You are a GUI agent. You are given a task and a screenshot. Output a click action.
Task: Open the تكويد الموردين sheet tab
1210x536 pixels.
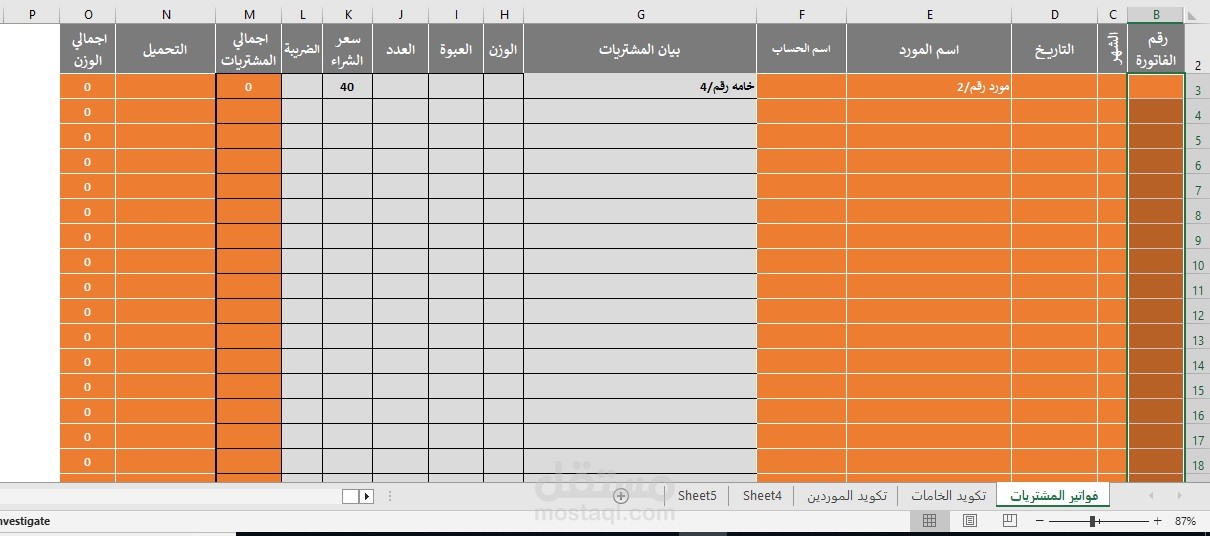[847, 496]
